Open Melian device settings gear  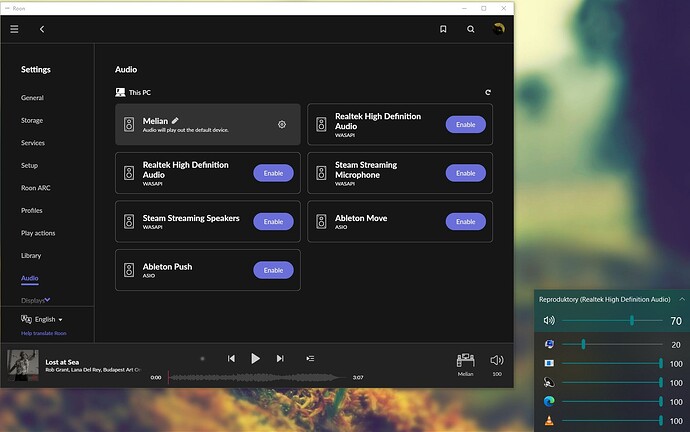pyautogui.click(x=282, y=124)
